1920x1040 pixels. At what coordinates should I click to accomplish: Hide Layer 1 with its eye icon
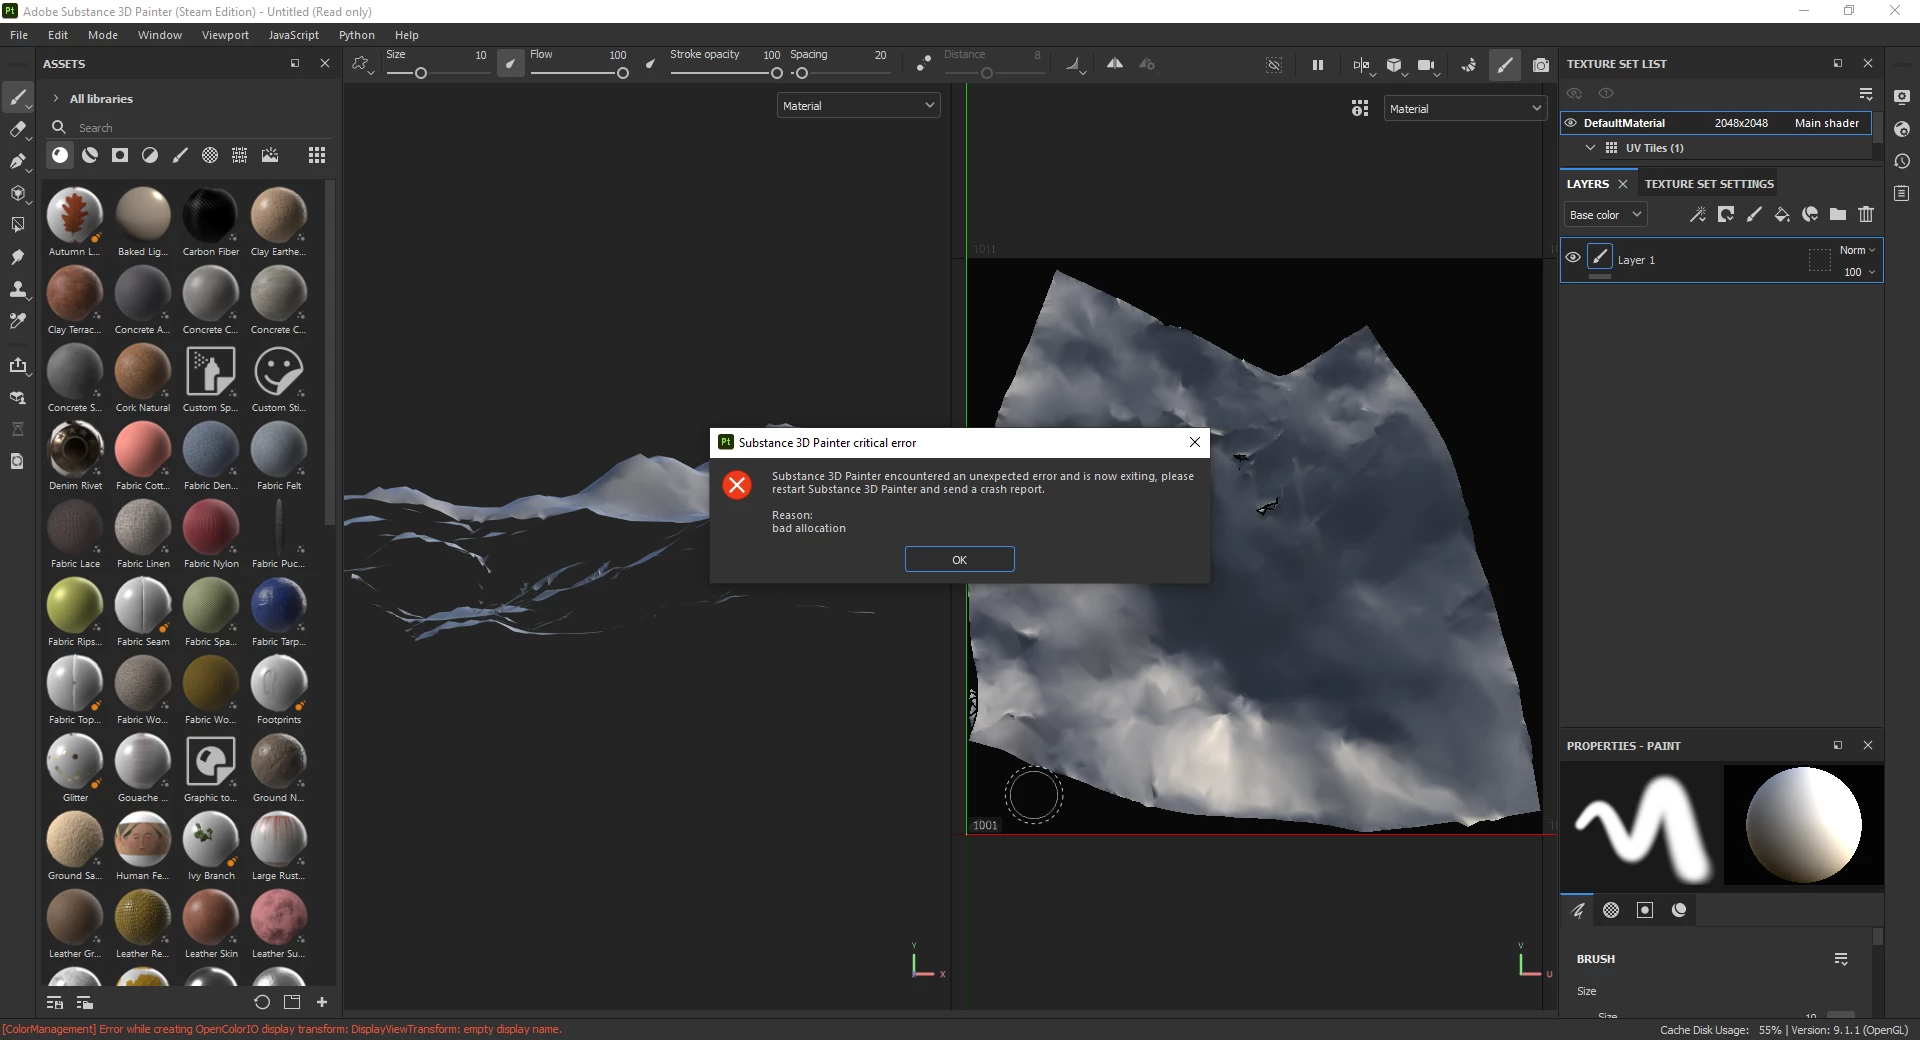click(1573, 258)
